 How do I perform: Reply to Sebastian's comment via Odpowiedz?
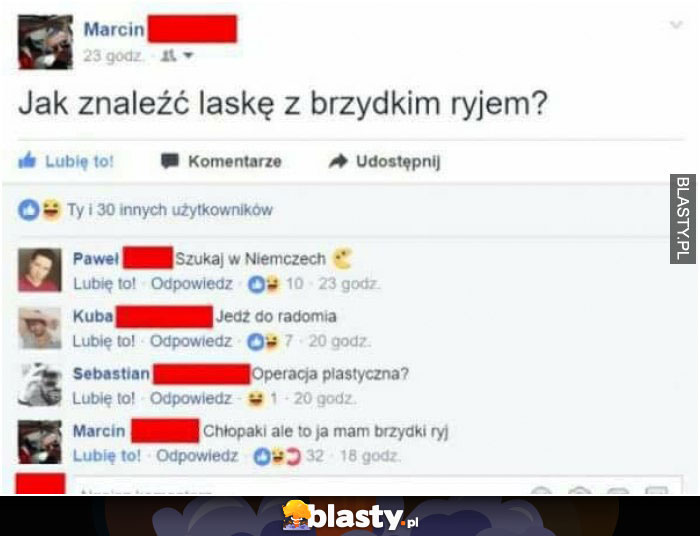191,398
